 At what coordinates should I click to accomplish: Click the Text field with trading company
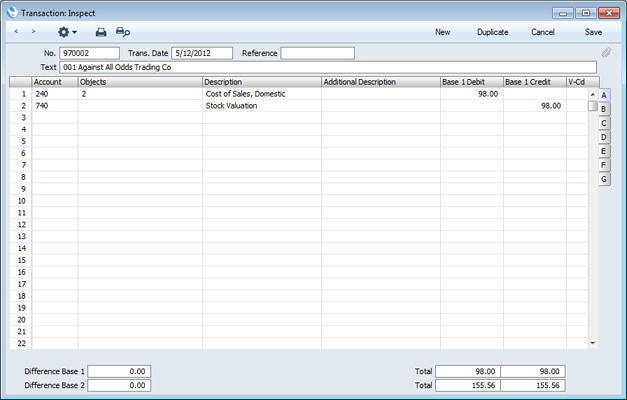click(x=327, y=67)
